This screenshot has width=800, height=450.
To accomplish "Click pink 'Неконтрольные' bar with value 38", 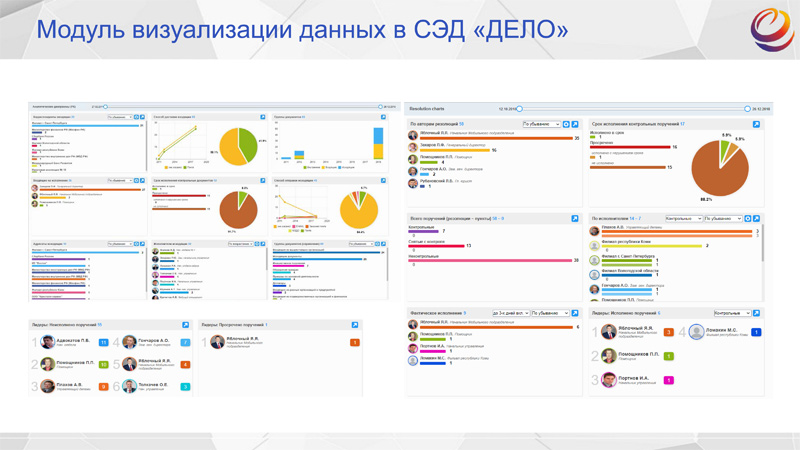I will (x=490, y=260).
